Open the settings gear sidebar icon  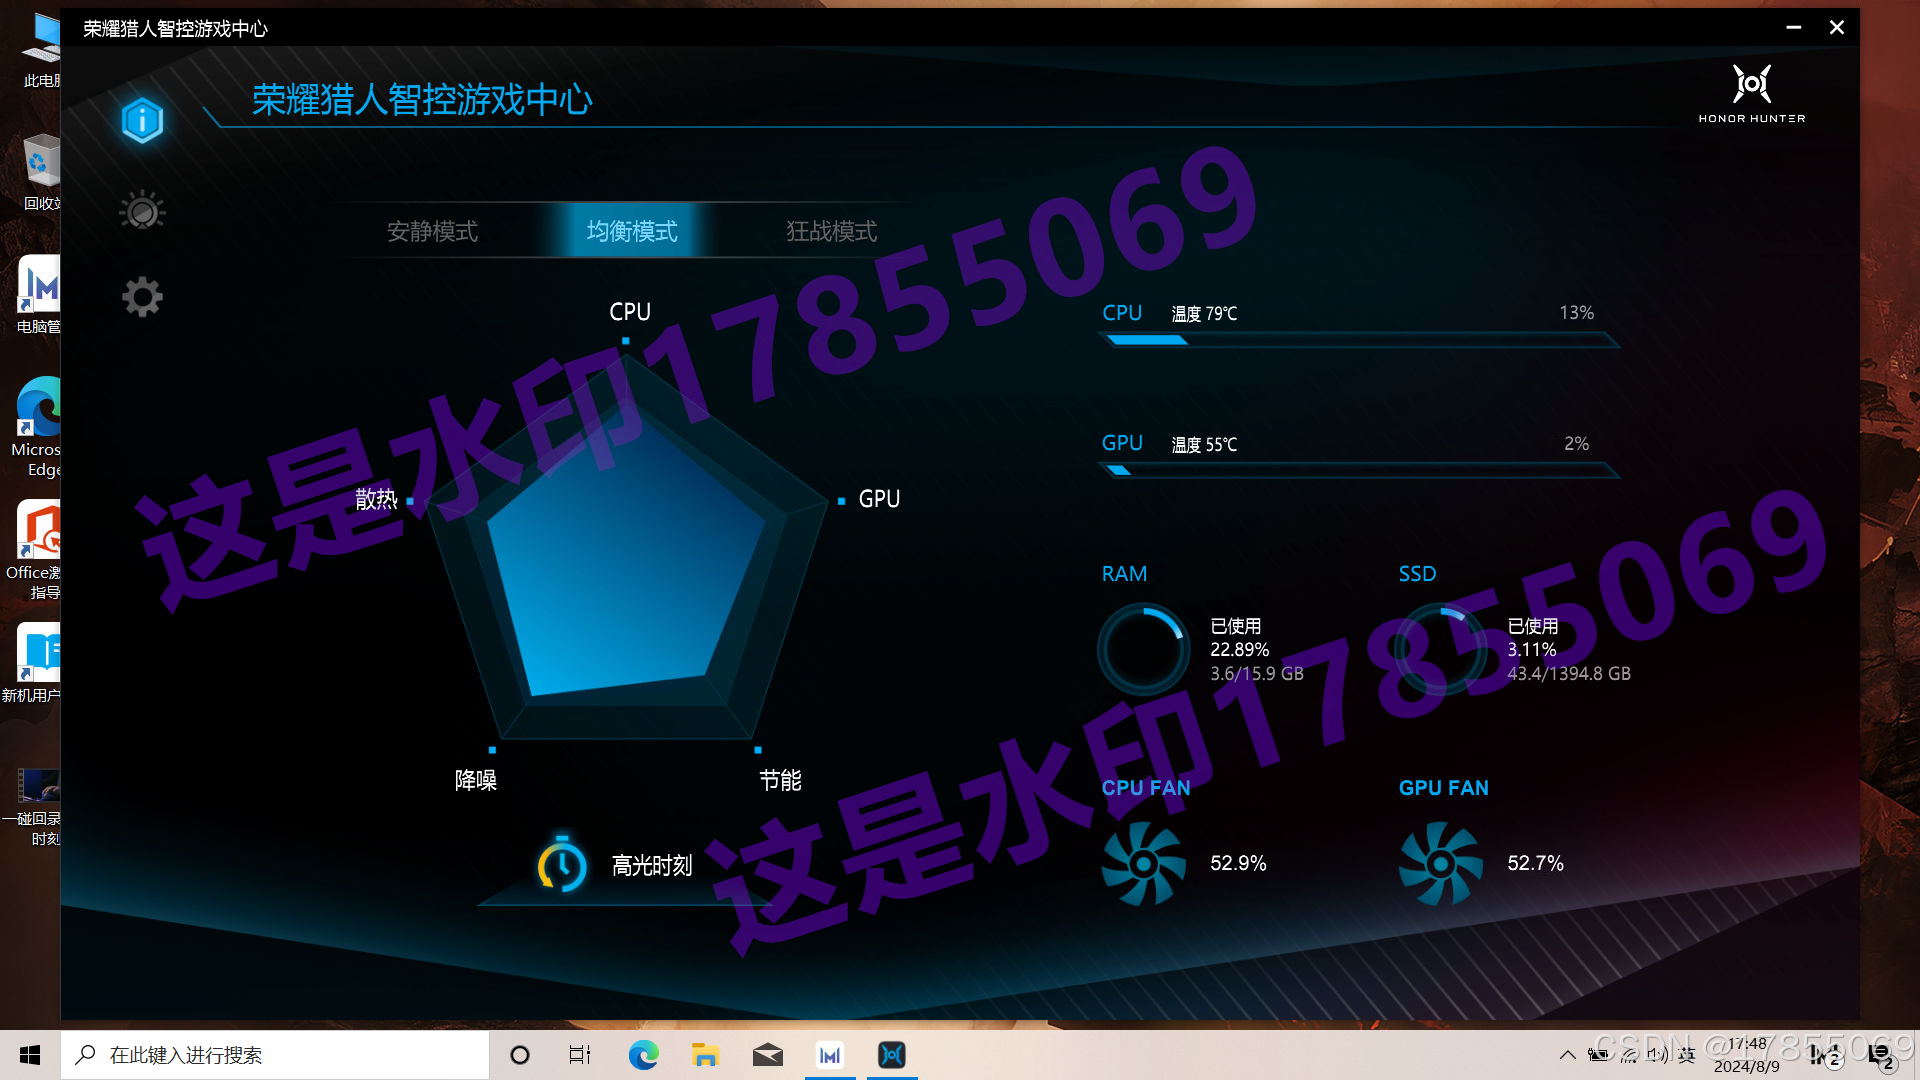click(142, 297)
